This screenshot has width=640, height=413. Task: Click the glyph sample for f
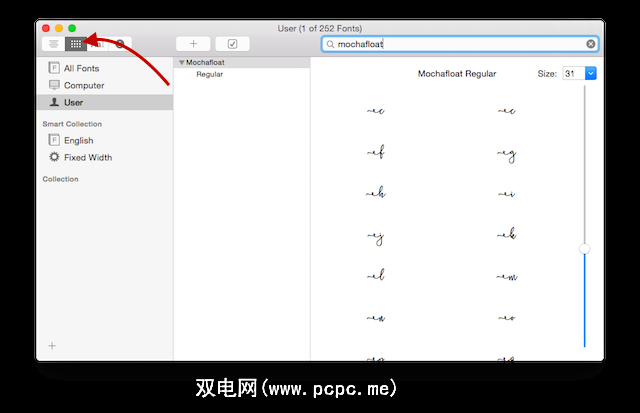coord(376,152)
